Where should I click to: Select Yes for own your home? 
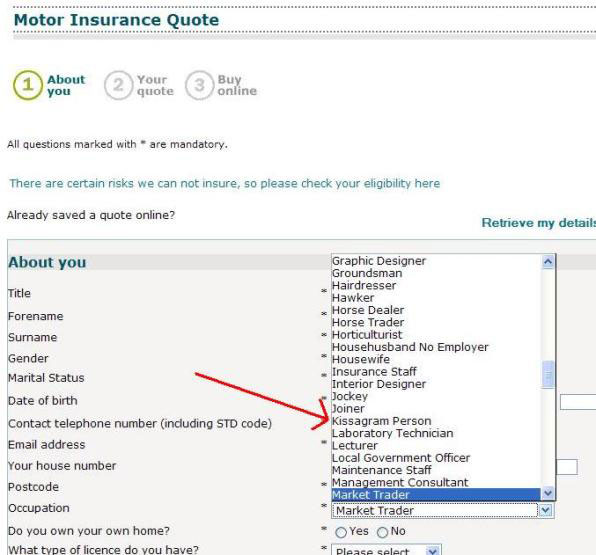[341, 532]
